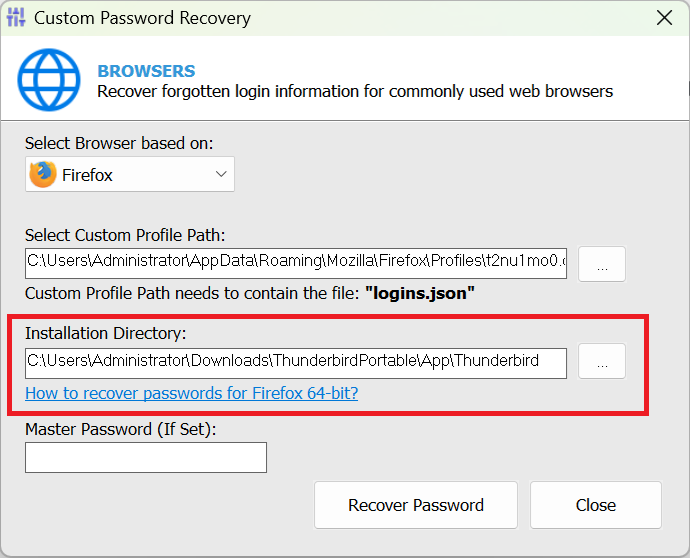Open the Select Browser combo box showing Firefox
The image size is (690, 558).
point(130,174)
